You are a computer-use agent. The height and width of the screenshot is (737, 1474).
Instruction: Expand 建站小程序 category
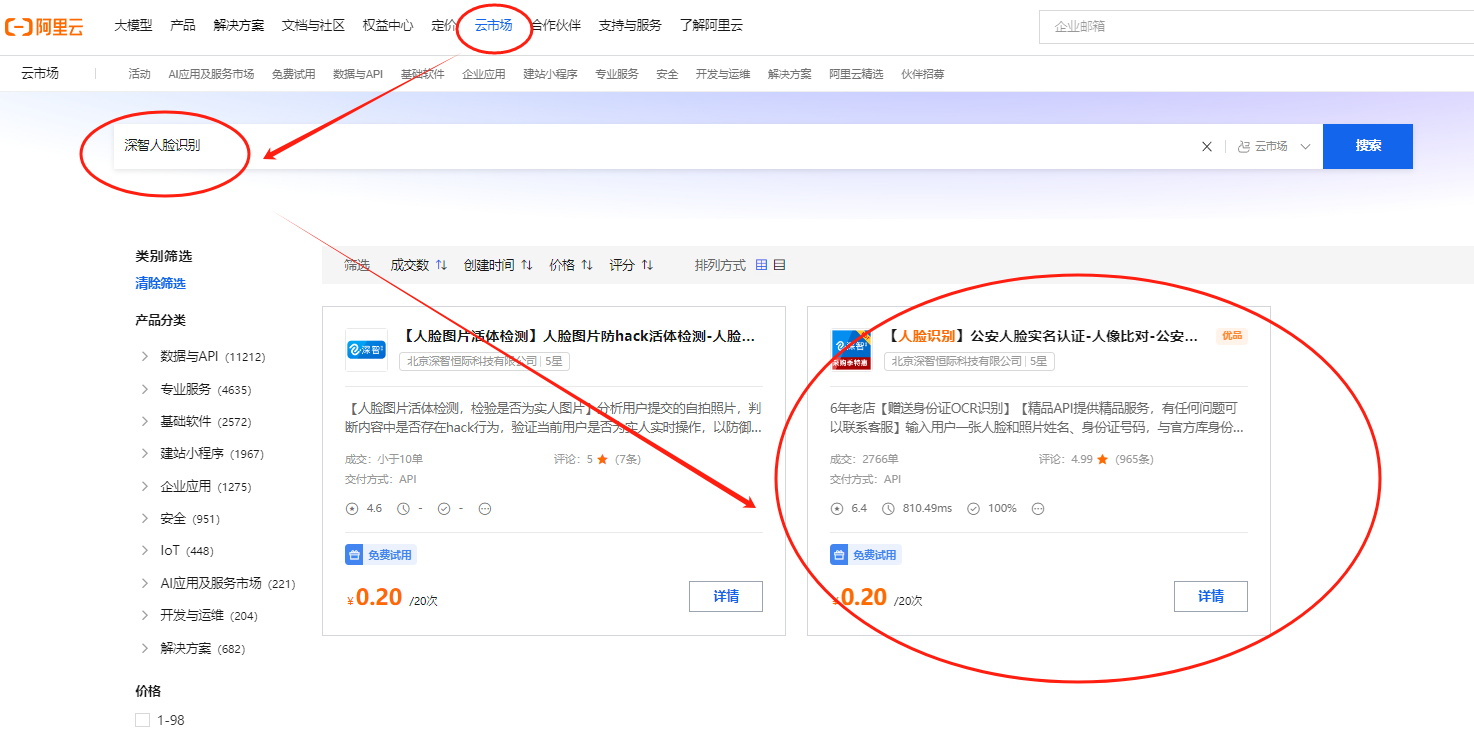click(x=146, y=454)
